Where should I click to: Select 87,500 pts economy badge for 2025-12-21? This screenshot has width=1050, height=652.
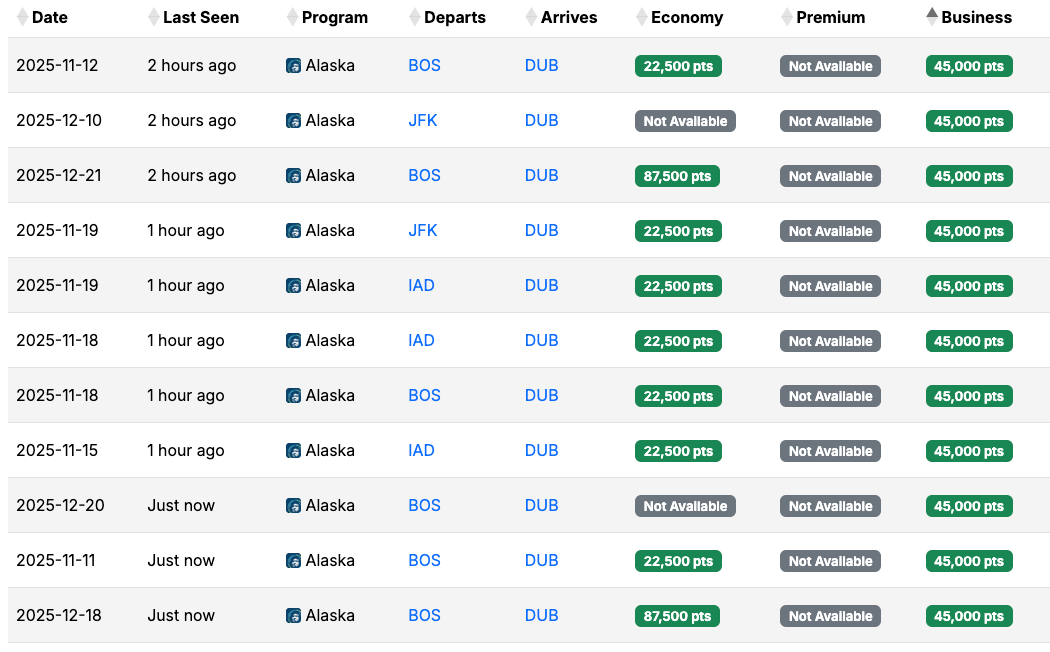point(677,176)
